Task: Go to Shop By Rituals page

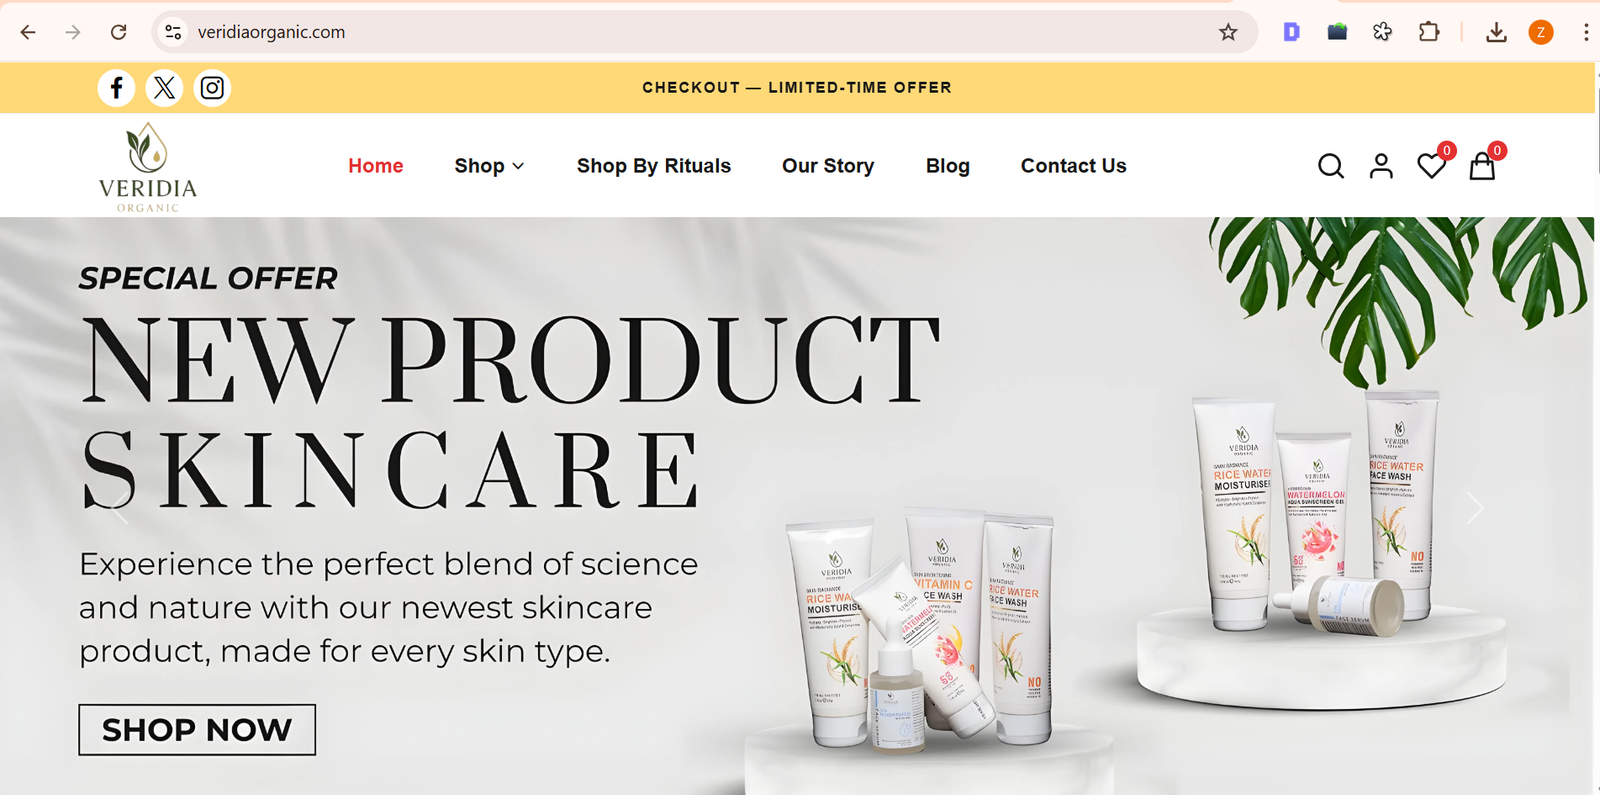Action: coord(654,166)
